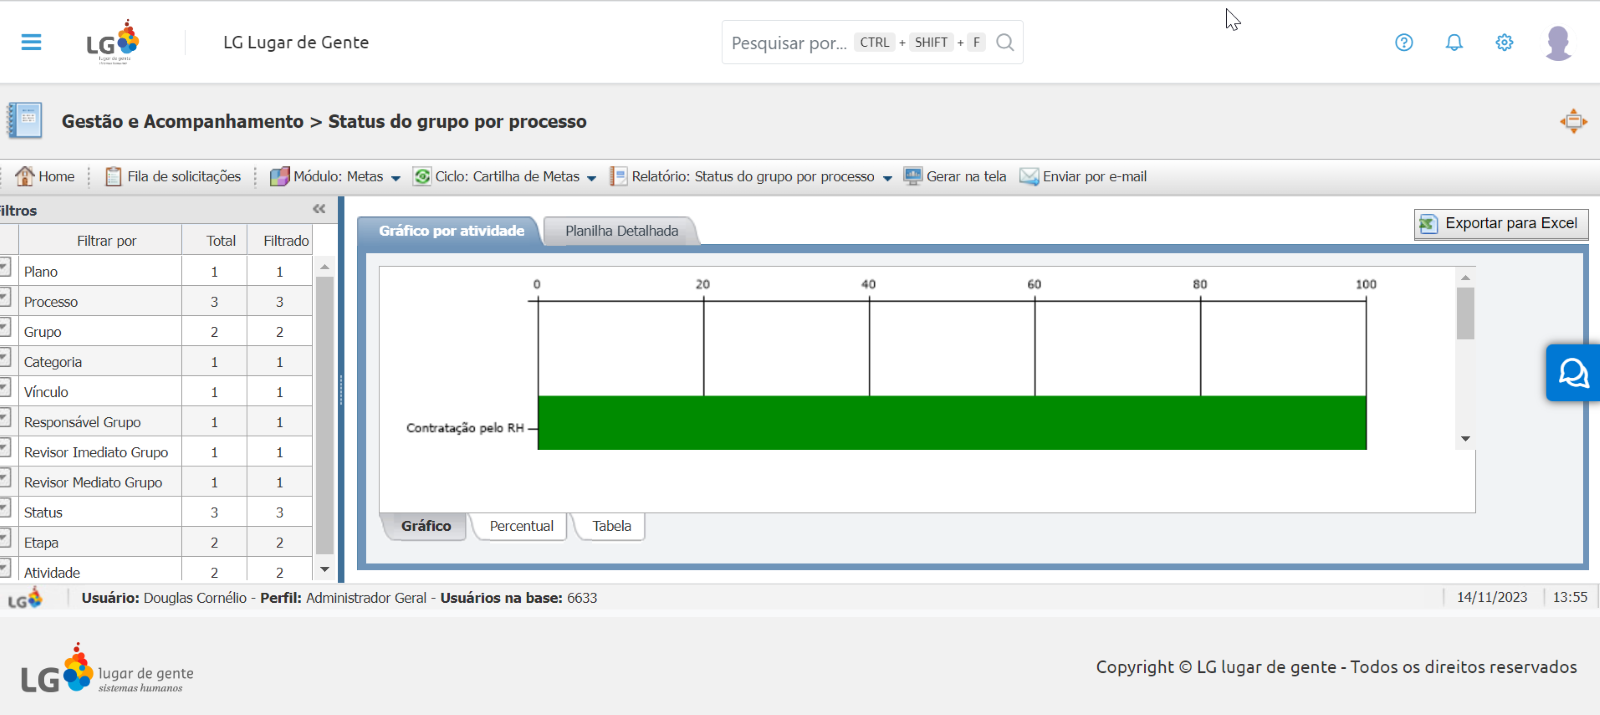Click the Home toolbar label
This screenshot has width=1600, height=715.
pyautogui.click(x=57, y=176)
